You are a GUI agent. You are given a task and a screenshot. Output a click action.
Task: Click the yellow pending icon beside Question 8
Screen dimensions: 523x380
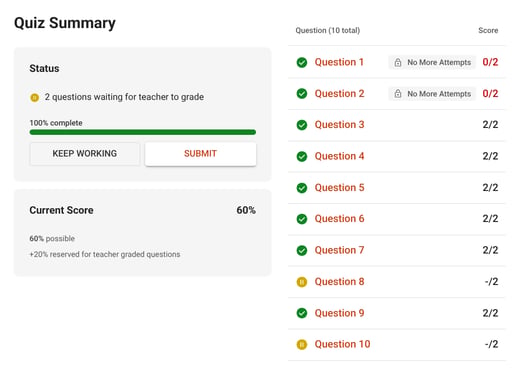pos(302,282)
